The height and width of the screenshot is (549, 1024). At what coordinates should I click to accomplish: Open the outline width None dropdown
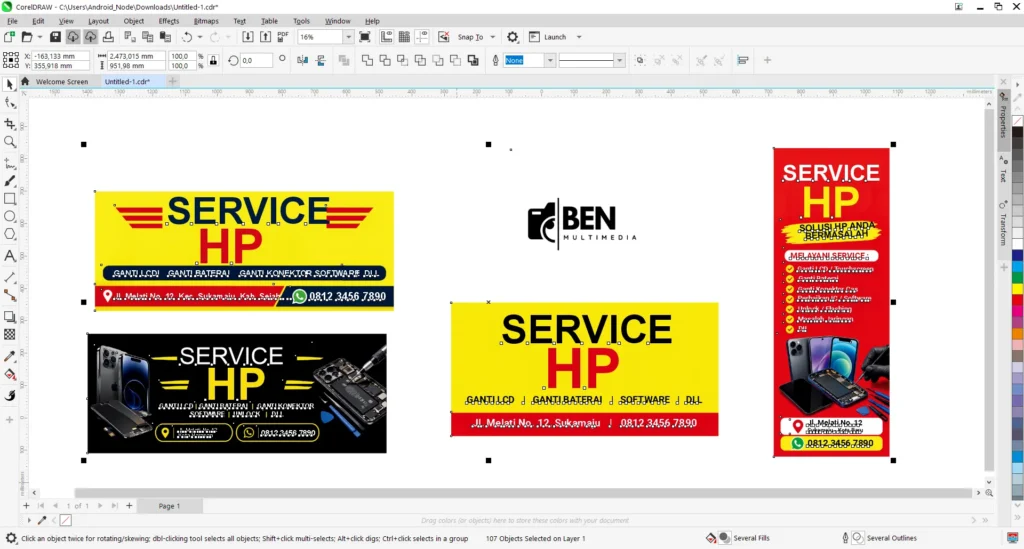(x=550, y=60)
